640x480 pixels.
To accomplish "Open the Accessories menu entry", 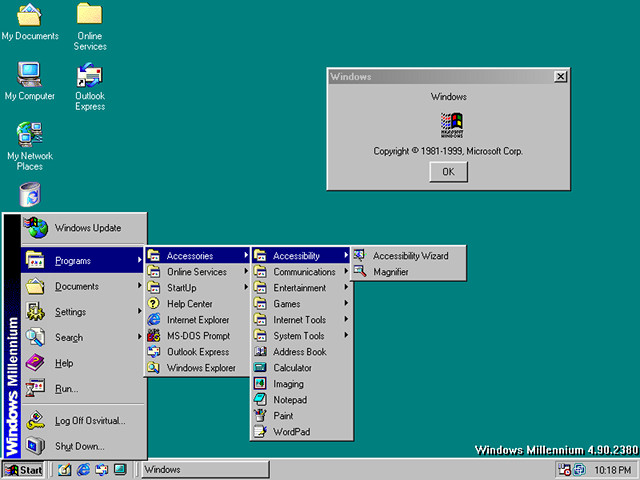I will [198, 256].
